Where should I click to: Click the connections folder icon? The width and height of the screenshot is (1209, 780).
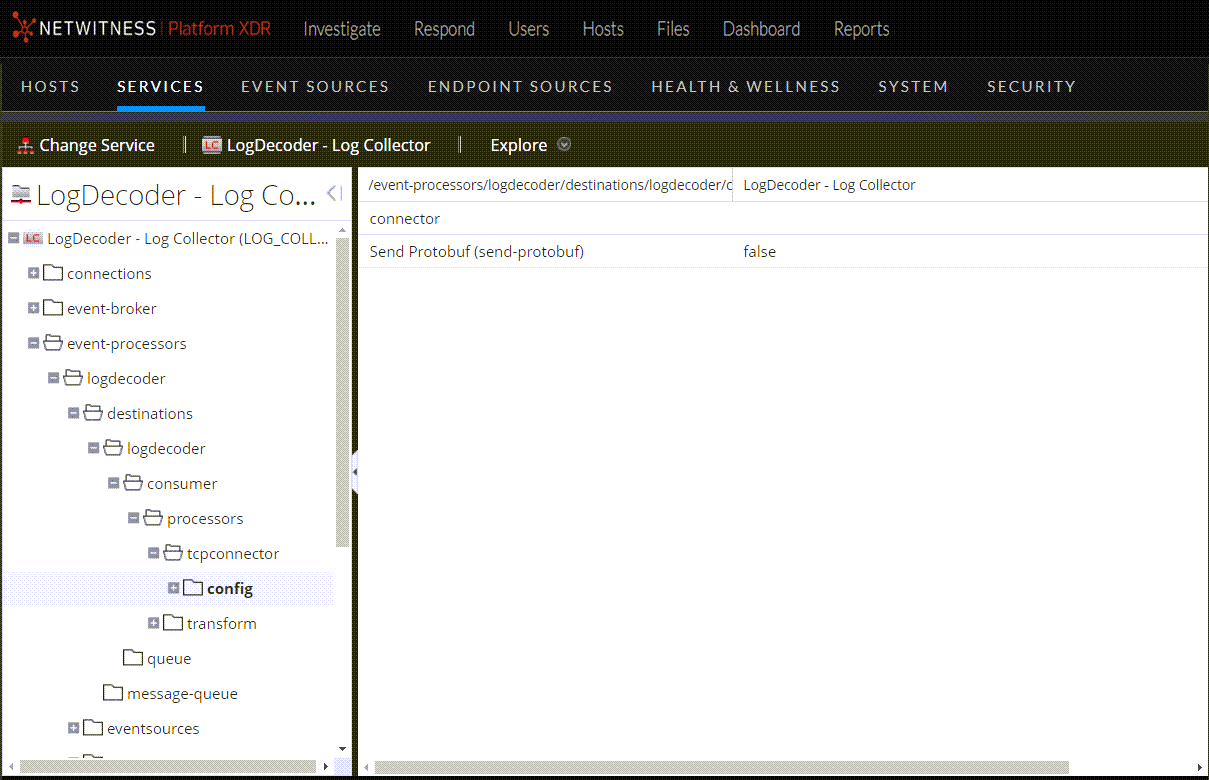pos(53,273)
